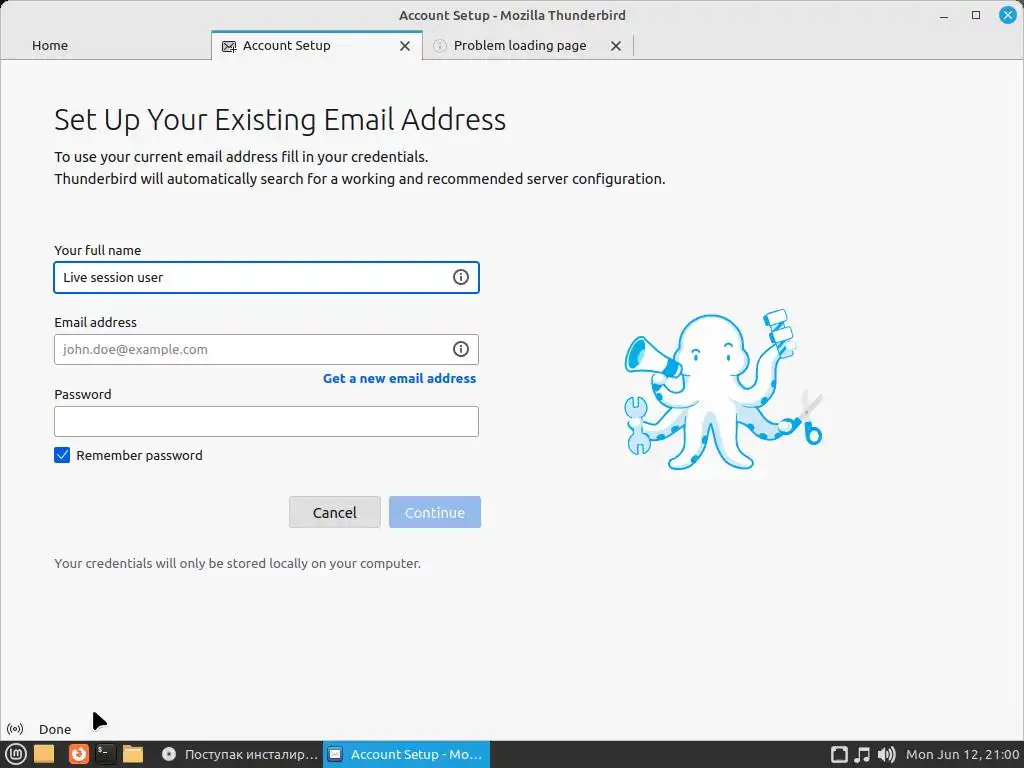
Task: Switch to the installer window in taskbar
Action: coord(240,754)
